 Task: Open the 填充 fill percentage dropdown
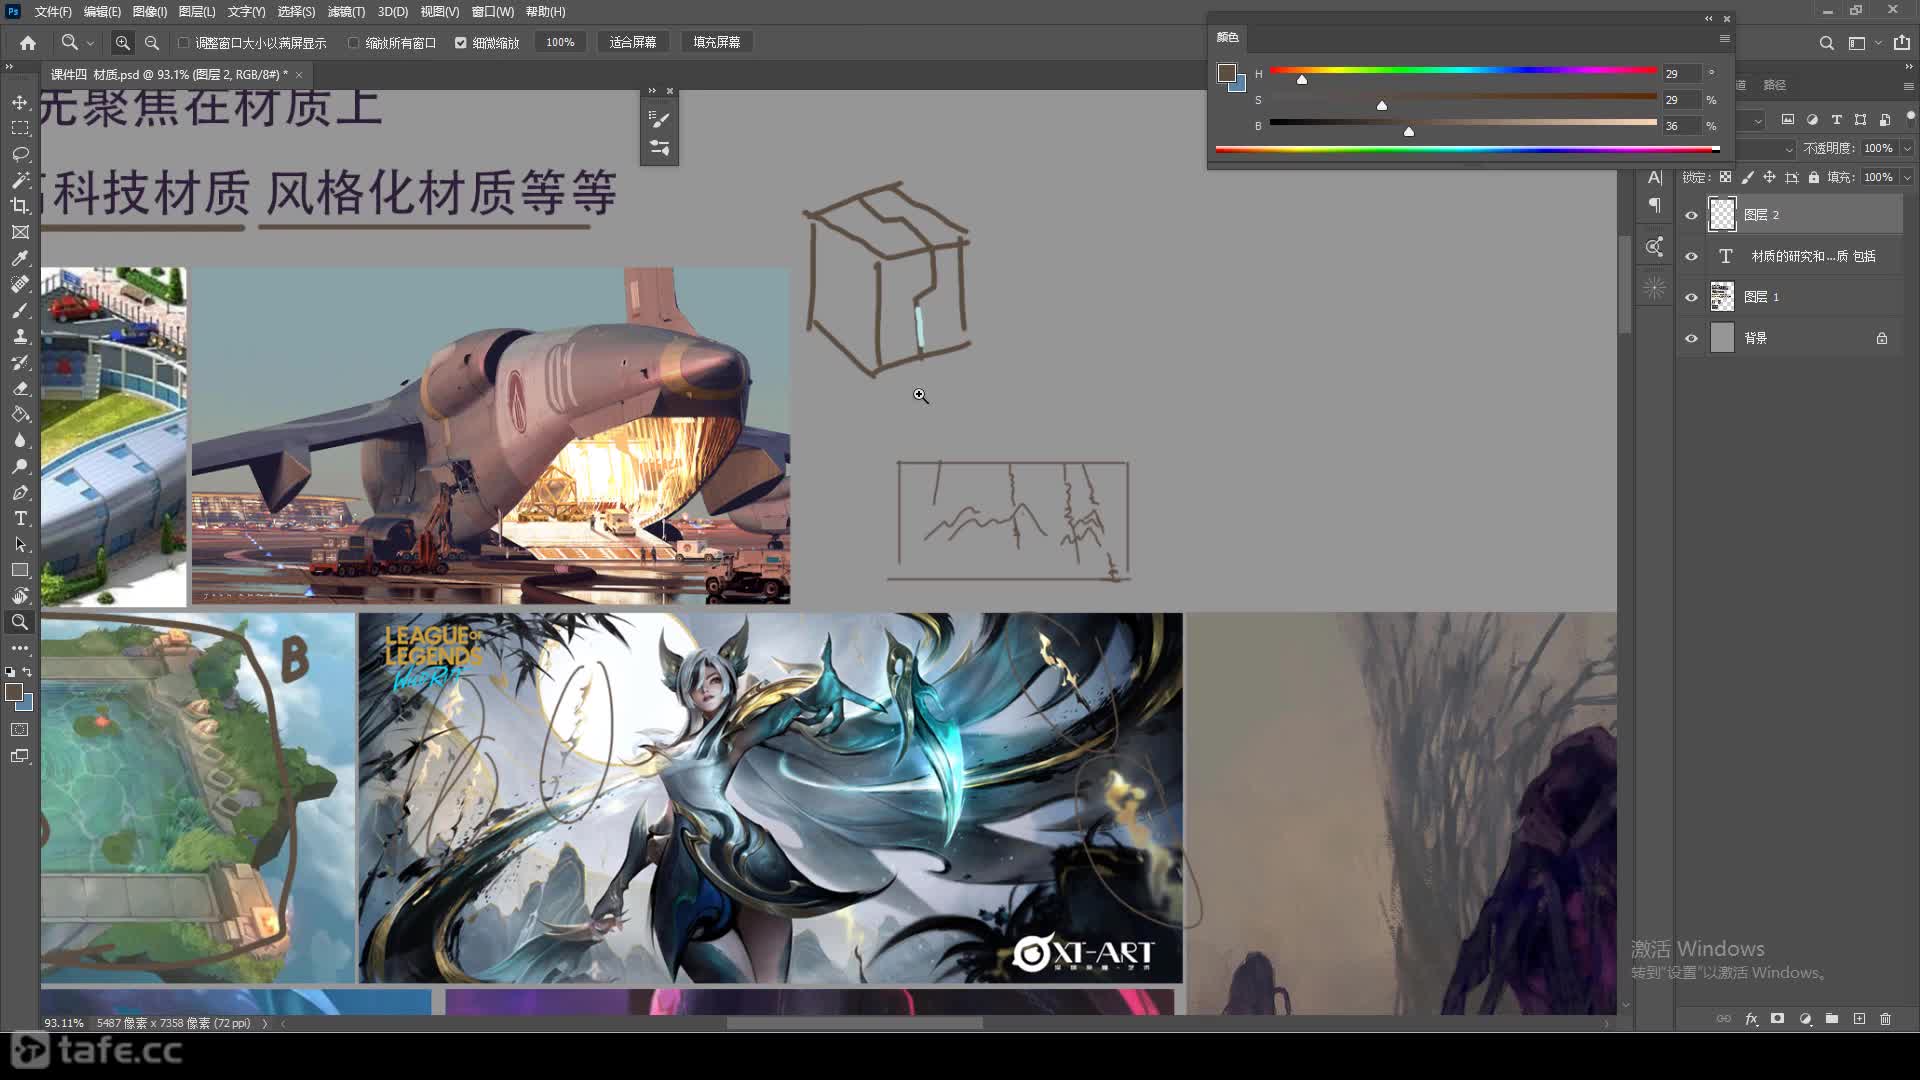pos(1906,177)
